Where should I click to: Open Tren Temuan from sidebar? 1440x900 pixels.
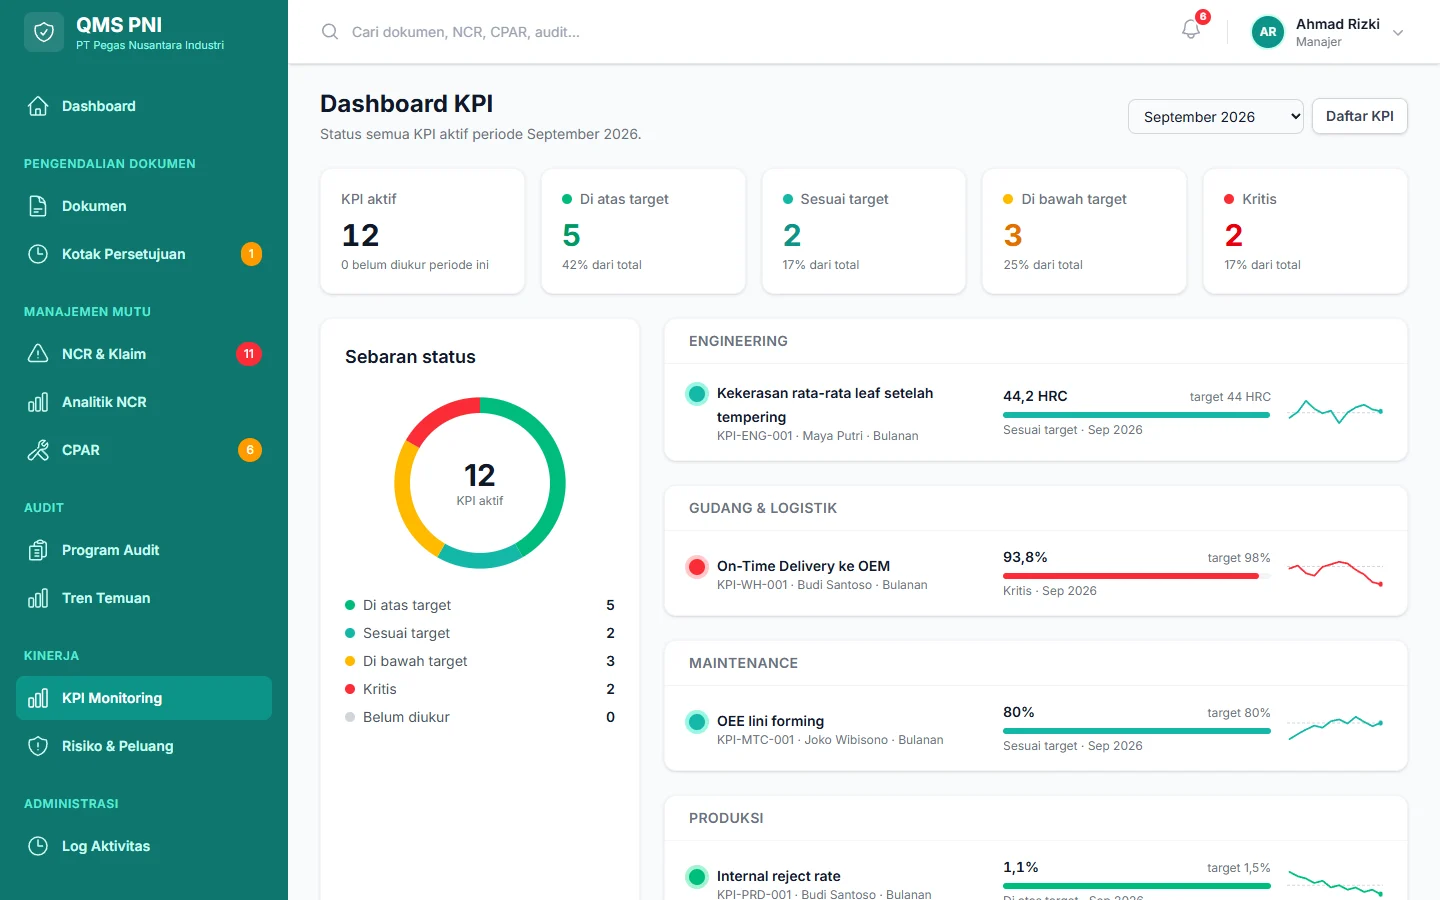[144, 598]
